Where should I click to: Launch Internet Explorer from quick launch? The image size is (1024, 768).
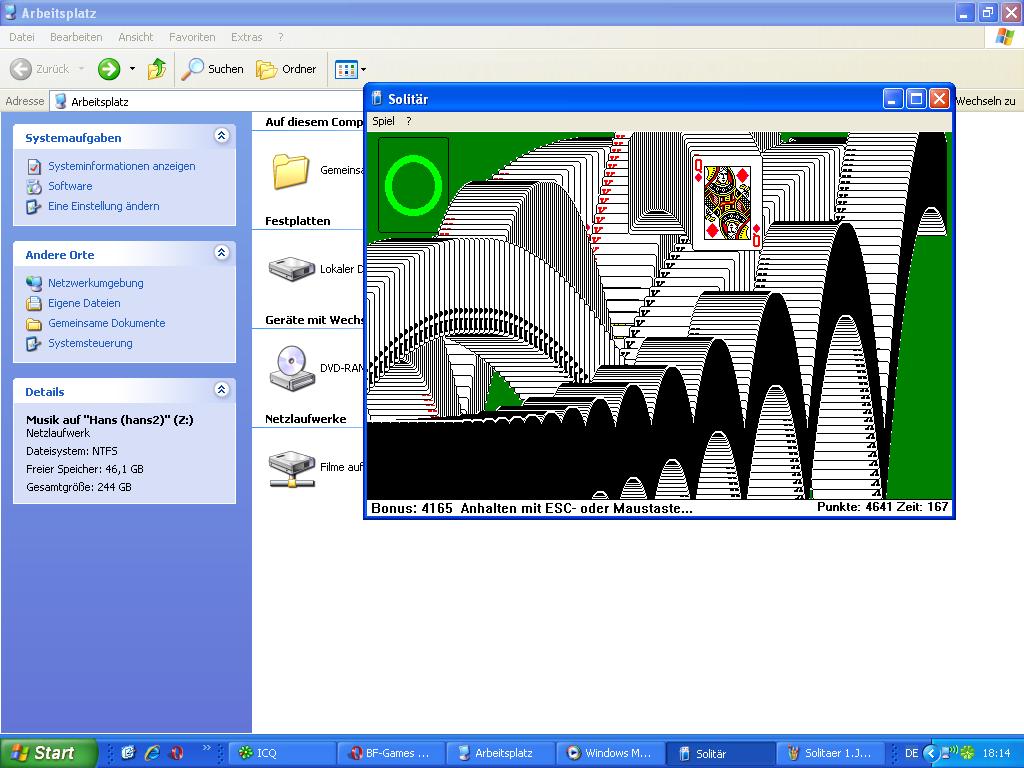(x=152, y=753)
